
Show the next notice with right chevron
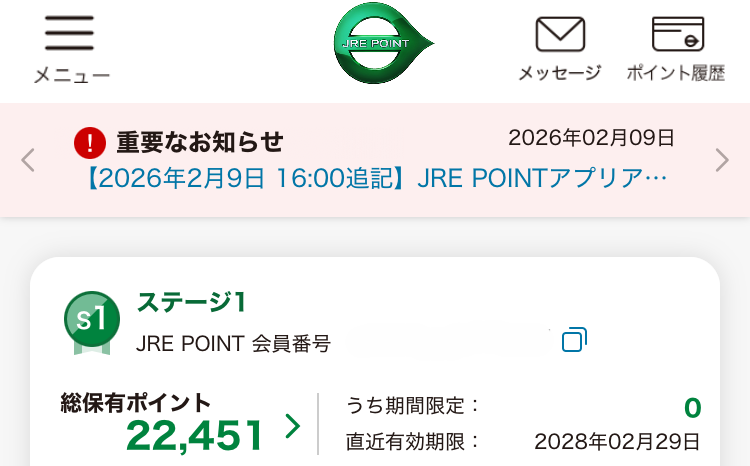722,160
